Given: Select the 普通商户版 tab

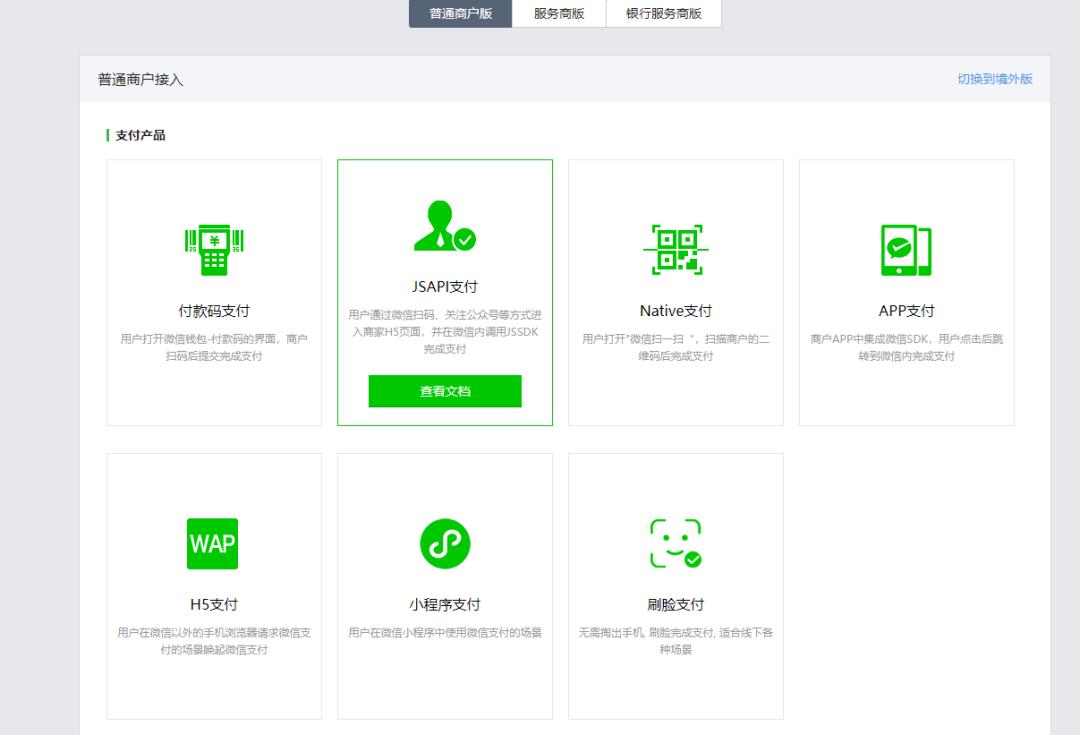Looking at the screenshot, I should point(459,14).
